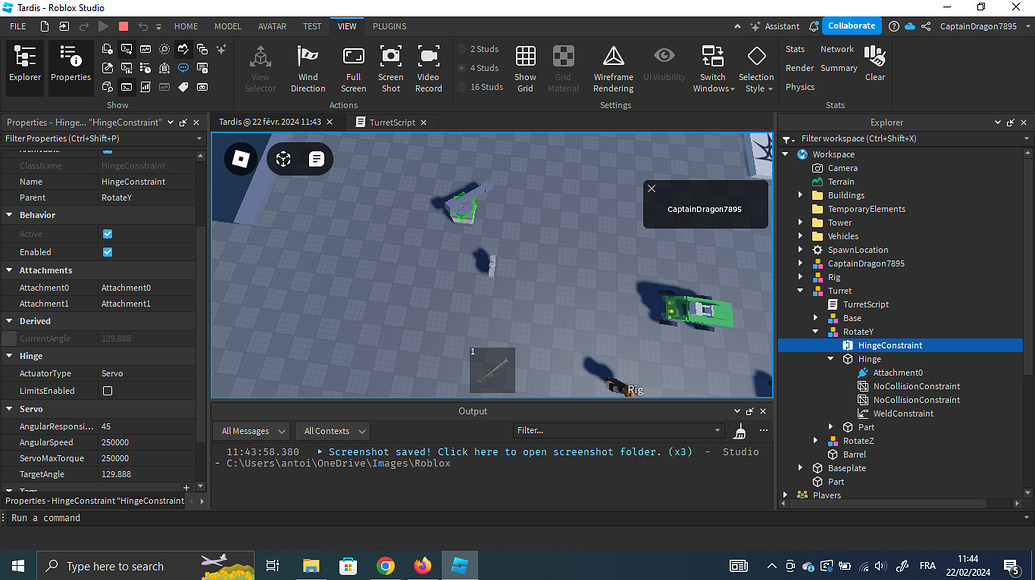Dismiss the CaptainDragon7895 player popup
Viewport: 1035px width, 580px height.
(x=651, y=189)
